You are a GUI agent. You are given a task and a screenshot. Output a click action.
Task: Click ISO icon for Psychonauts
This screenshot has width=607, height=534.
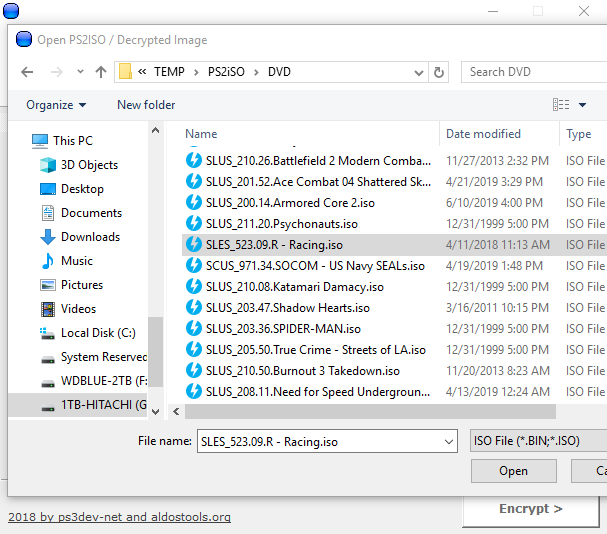click(x=194, y=223)
